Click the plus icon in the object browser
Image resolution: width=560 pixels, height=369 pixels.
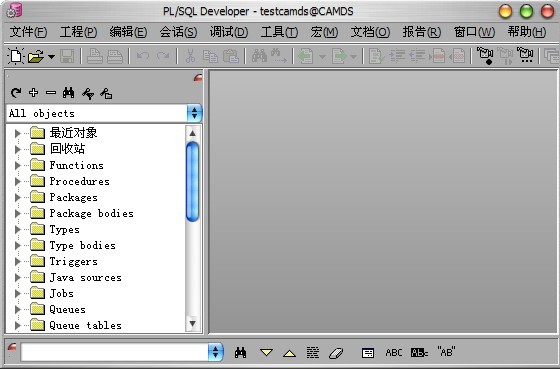[x=34, y=93]
